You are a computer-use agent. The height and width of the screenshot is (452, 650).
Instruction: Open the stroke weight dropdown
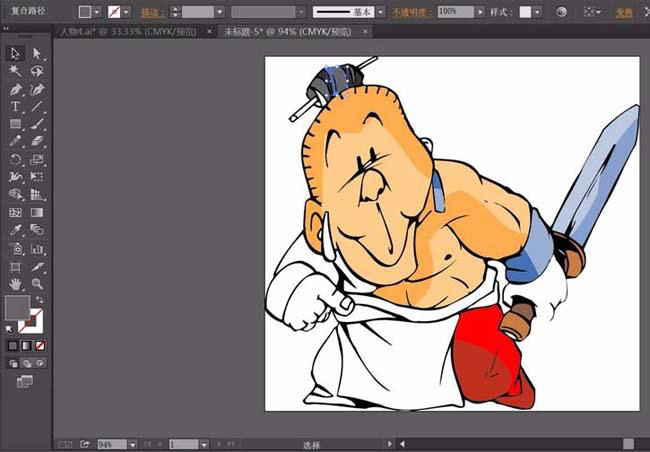(x=220, y=12)
